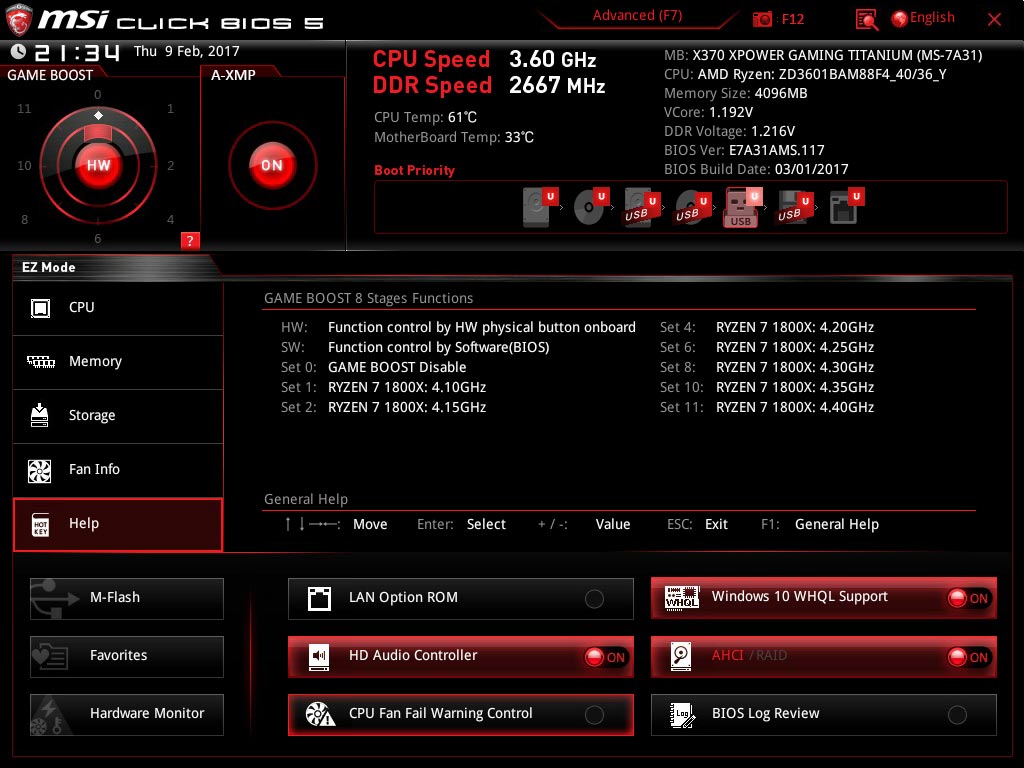
Task: Click the LAN Option ROM chip icon
Action: (x=319, y=598)
